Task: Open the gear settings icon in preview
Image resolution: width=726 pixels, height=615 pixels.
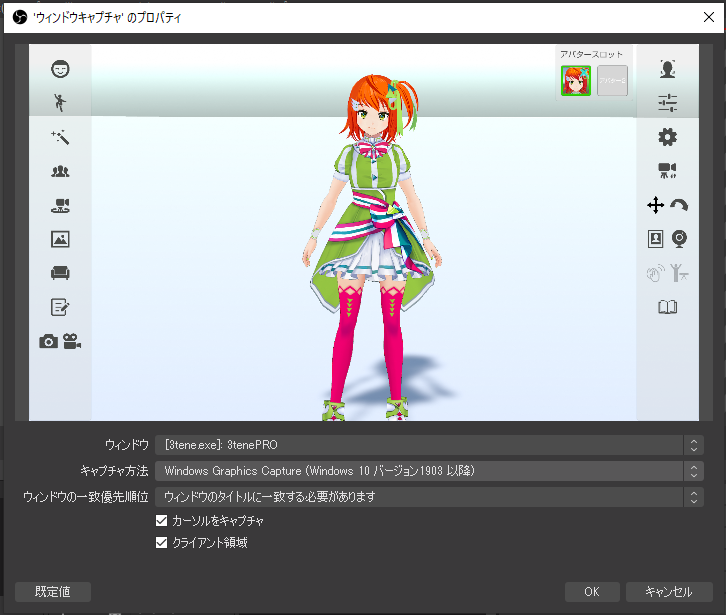Action: point(668,137)
